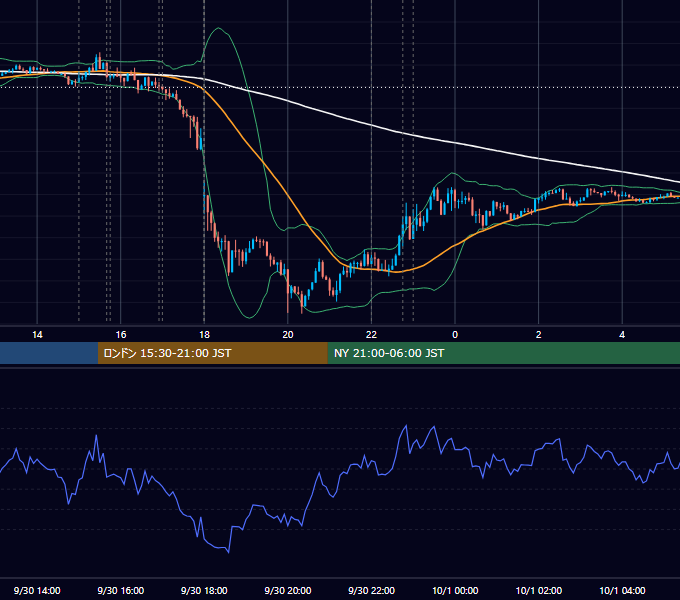Viewport: 680px width, 600px height.
Task: Click the blue session bar before London
Action: click(x=49, y=353)
